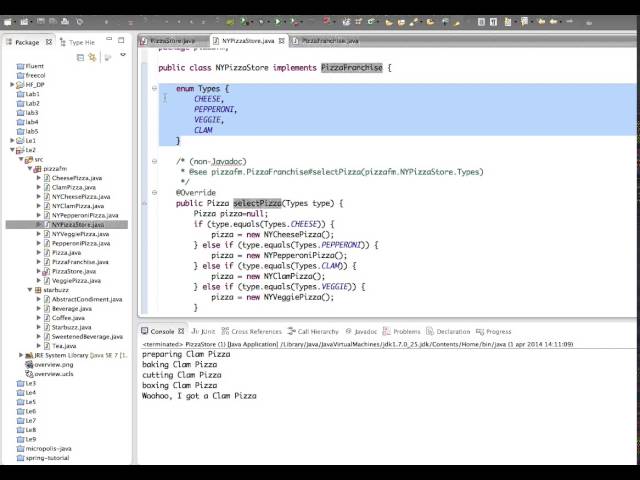Collapse the enum Types code fold

[155, 89]
